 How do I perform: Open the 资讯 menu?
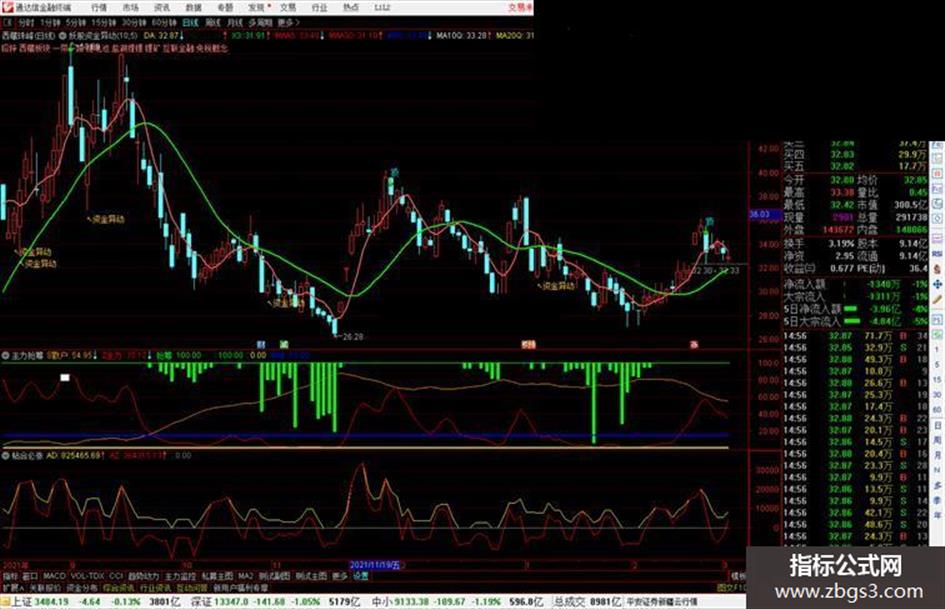(x=162, y=8)
